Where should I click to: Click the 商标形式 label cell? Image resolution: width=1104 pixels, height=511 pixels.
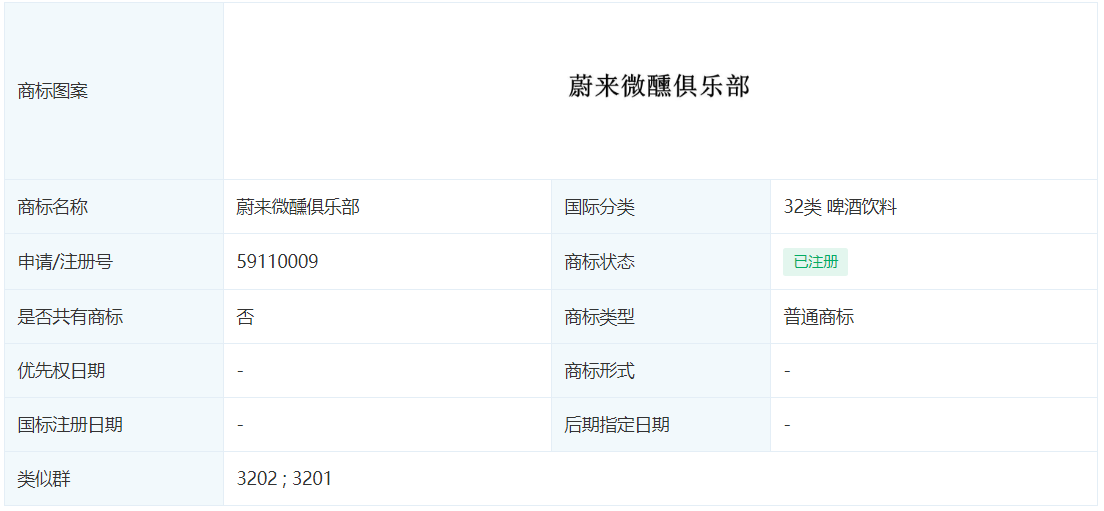click(661, 371)
